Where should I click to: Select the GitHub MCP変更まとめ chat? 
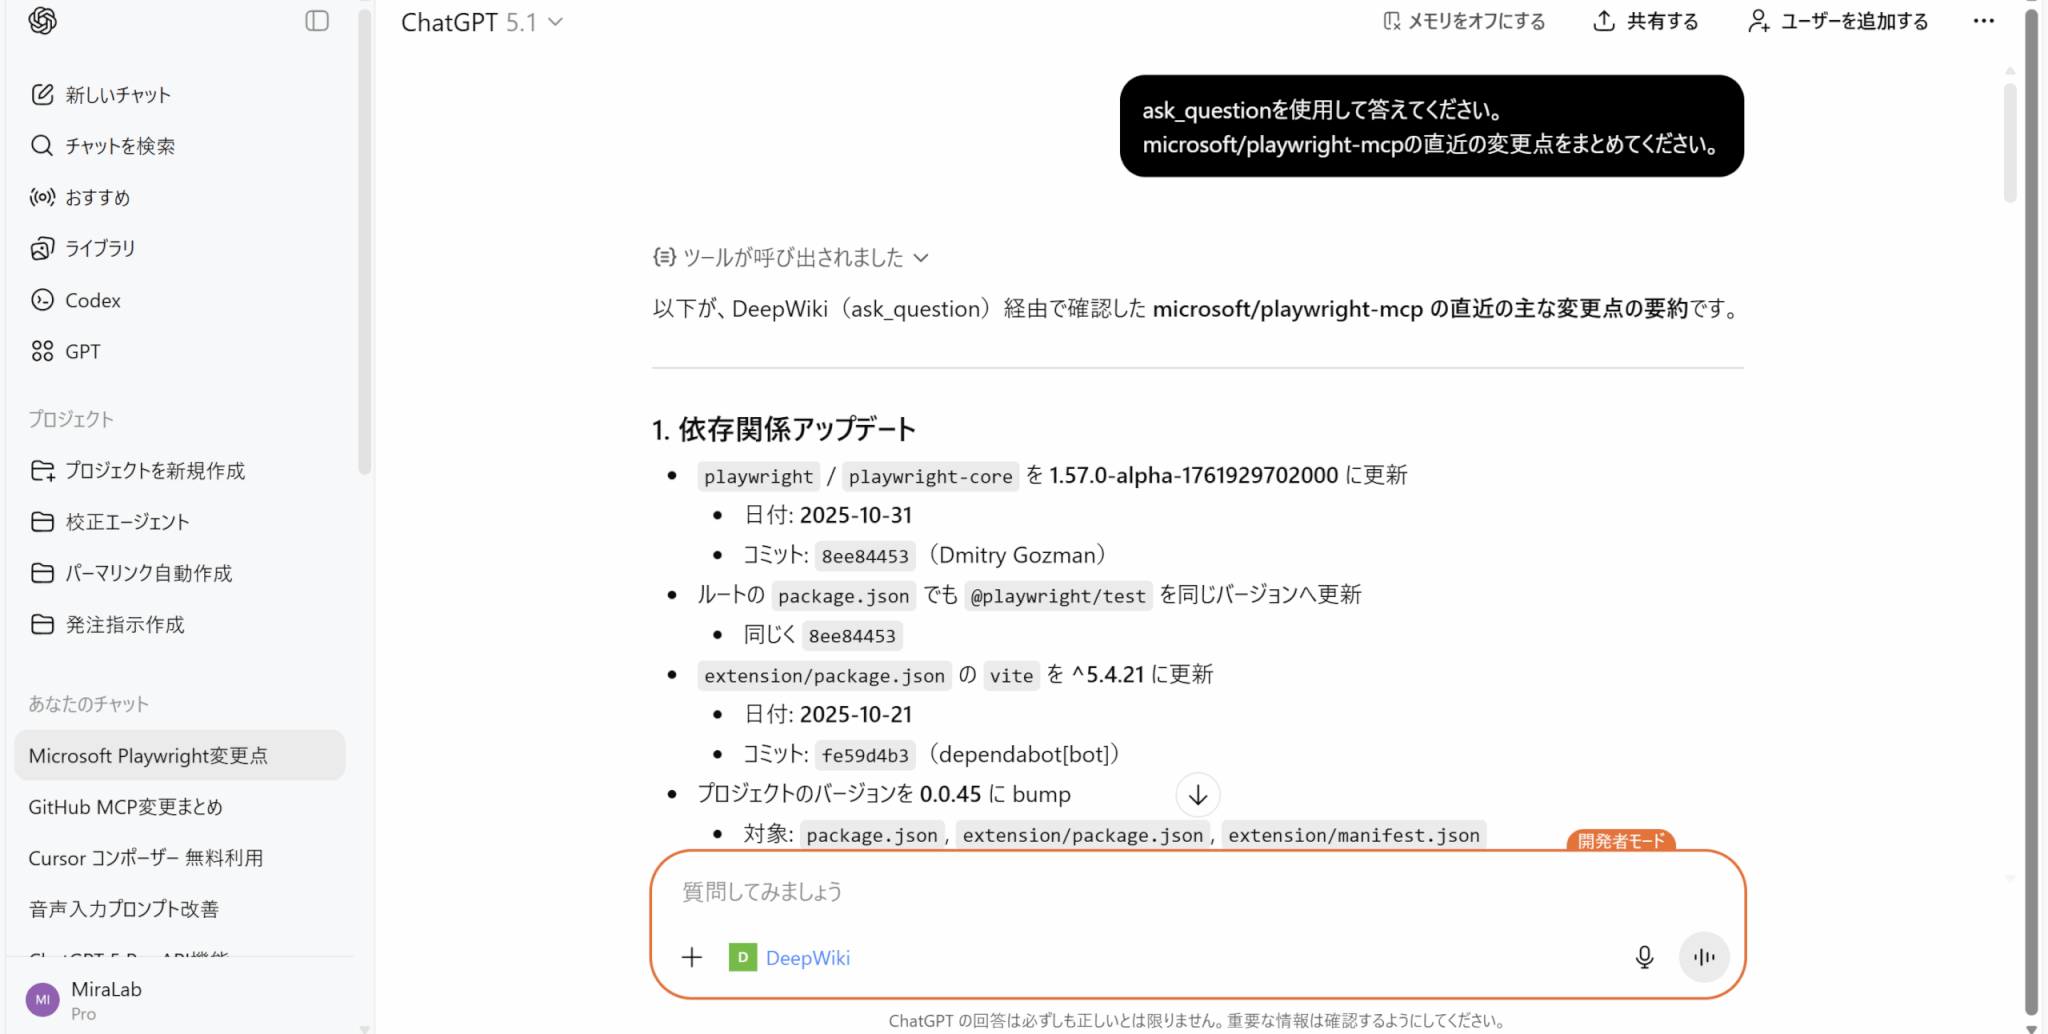click(x=125, y=807)
